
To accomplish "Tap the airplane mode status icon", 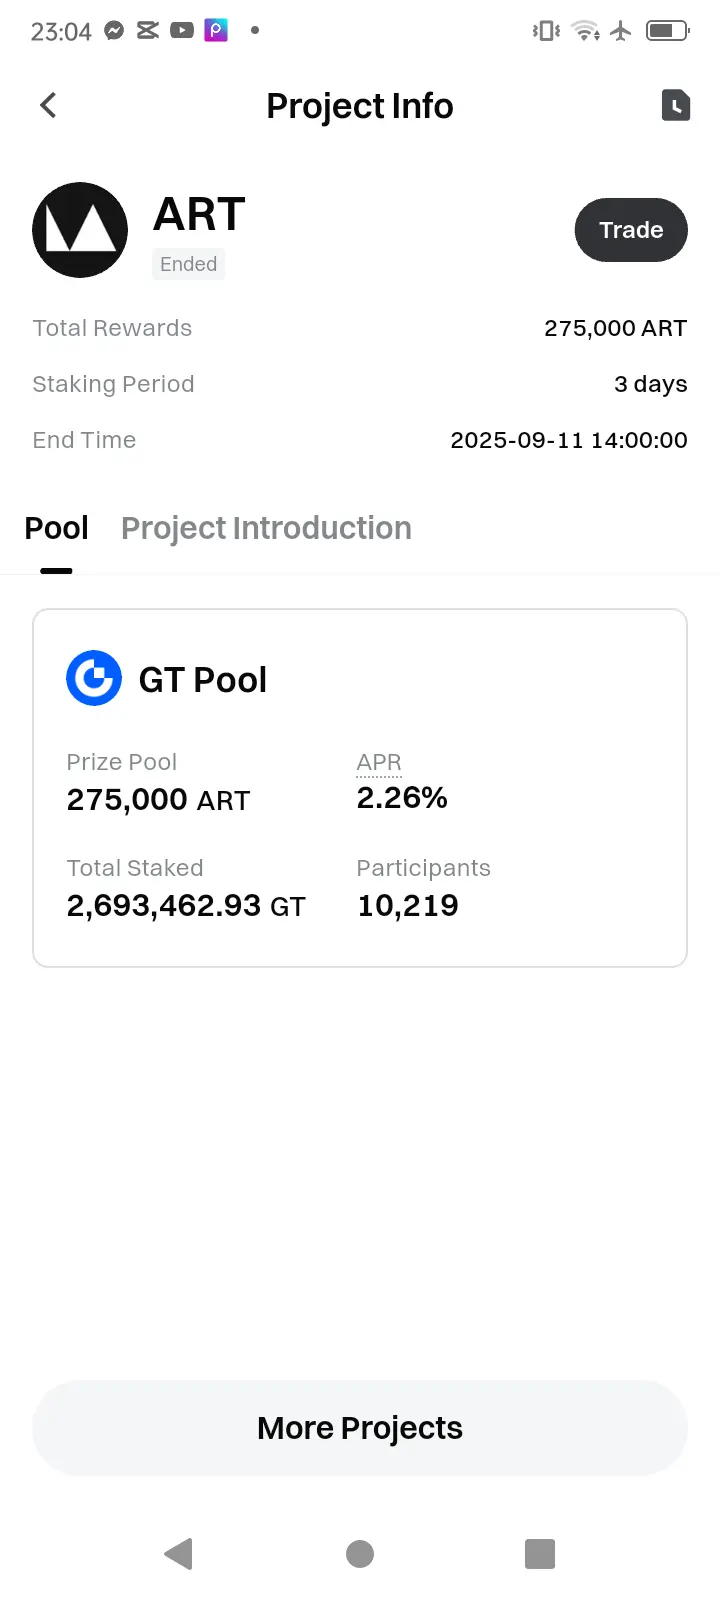I will pyautogui.click(x=621, y=31).
